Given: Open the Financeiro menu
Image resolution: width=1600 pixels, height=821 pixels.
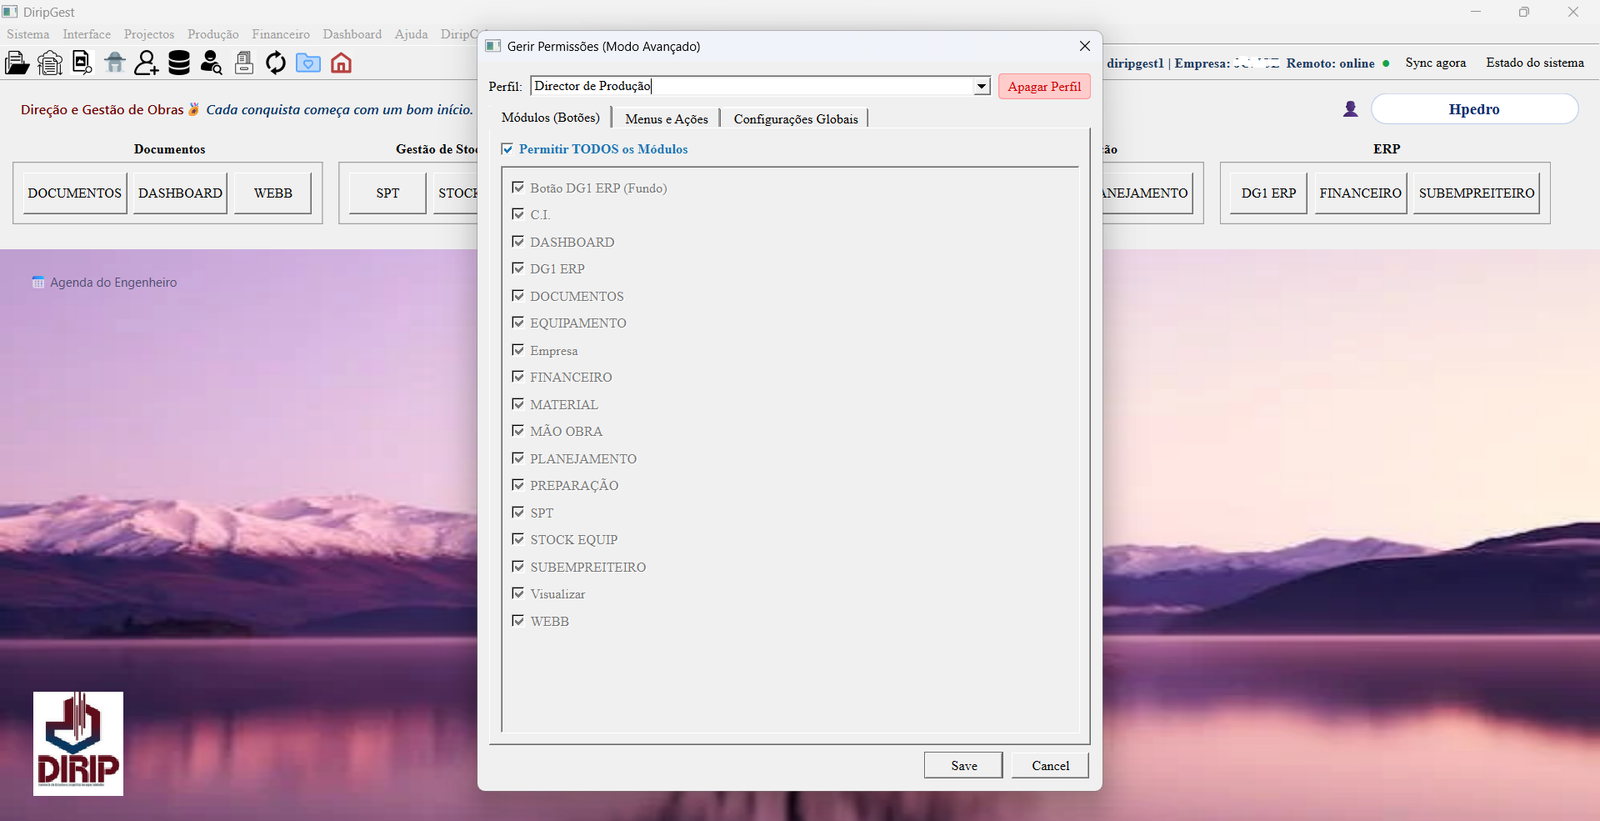Looking at the screenshot, I should click(281, 34).
